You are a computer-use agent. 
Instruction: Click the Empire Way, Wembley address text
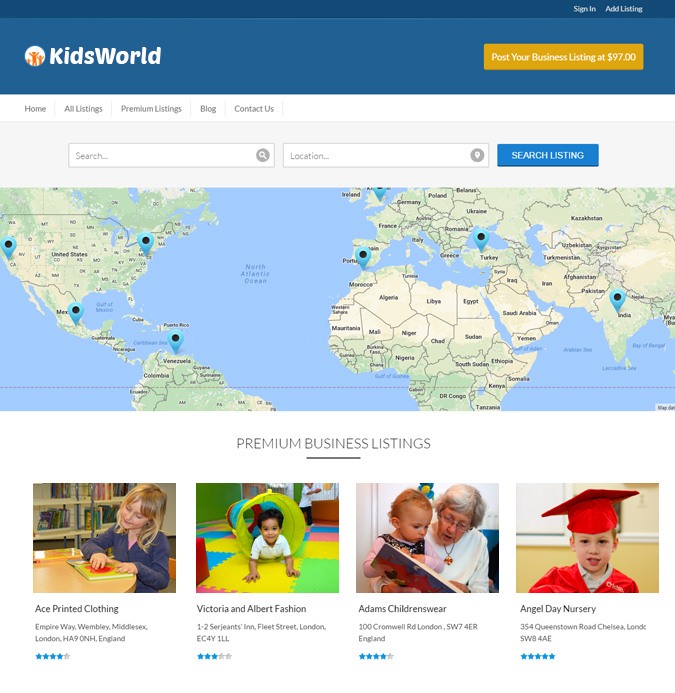tap(92, 632)
